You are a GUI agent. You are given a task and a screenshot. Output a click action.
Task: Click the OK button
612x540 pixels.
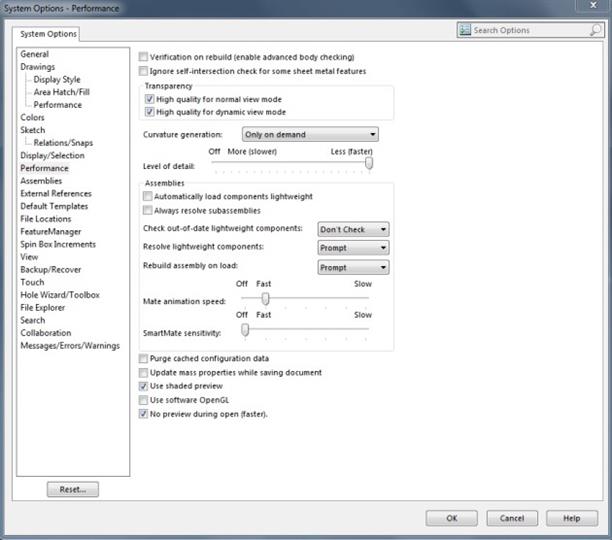pos(451,518)
